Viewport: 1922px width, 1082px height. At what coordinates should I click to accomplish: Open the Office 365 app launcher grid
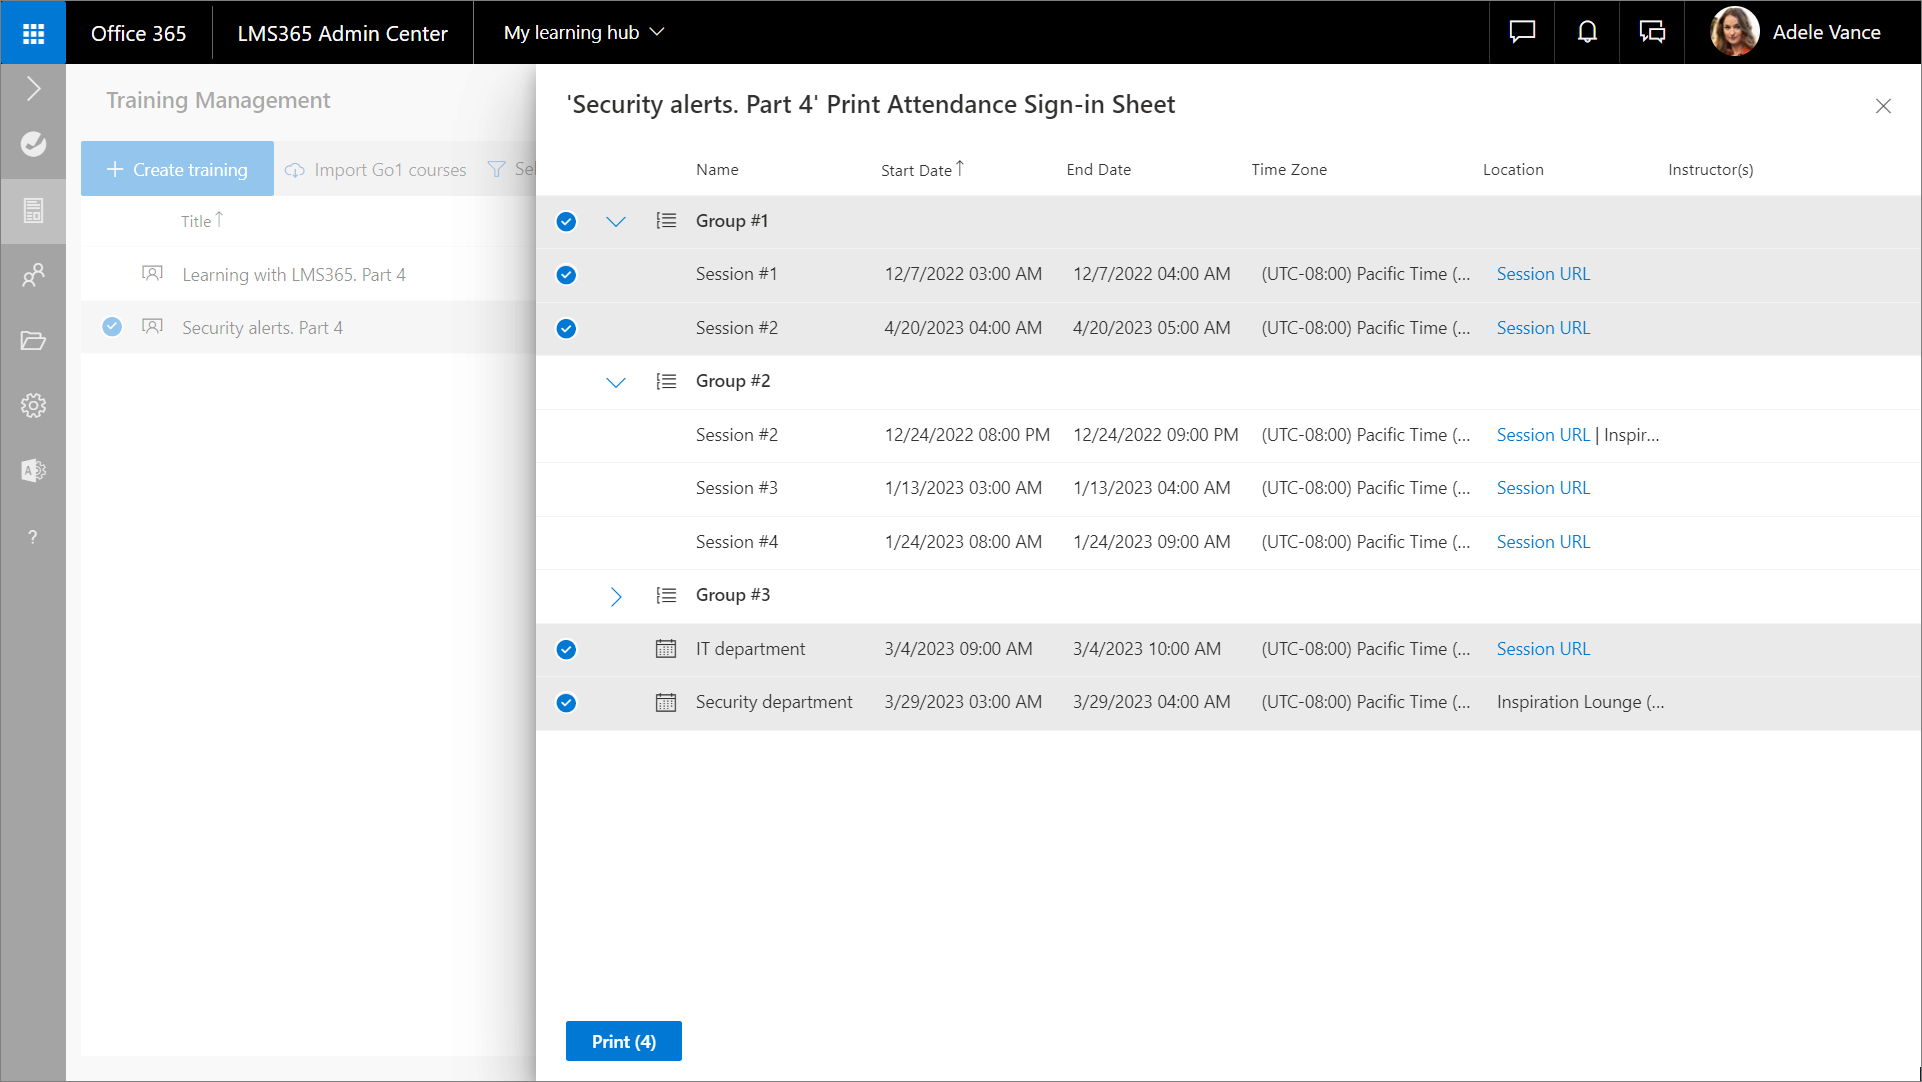pyautogui.click(x=33, y=33)
